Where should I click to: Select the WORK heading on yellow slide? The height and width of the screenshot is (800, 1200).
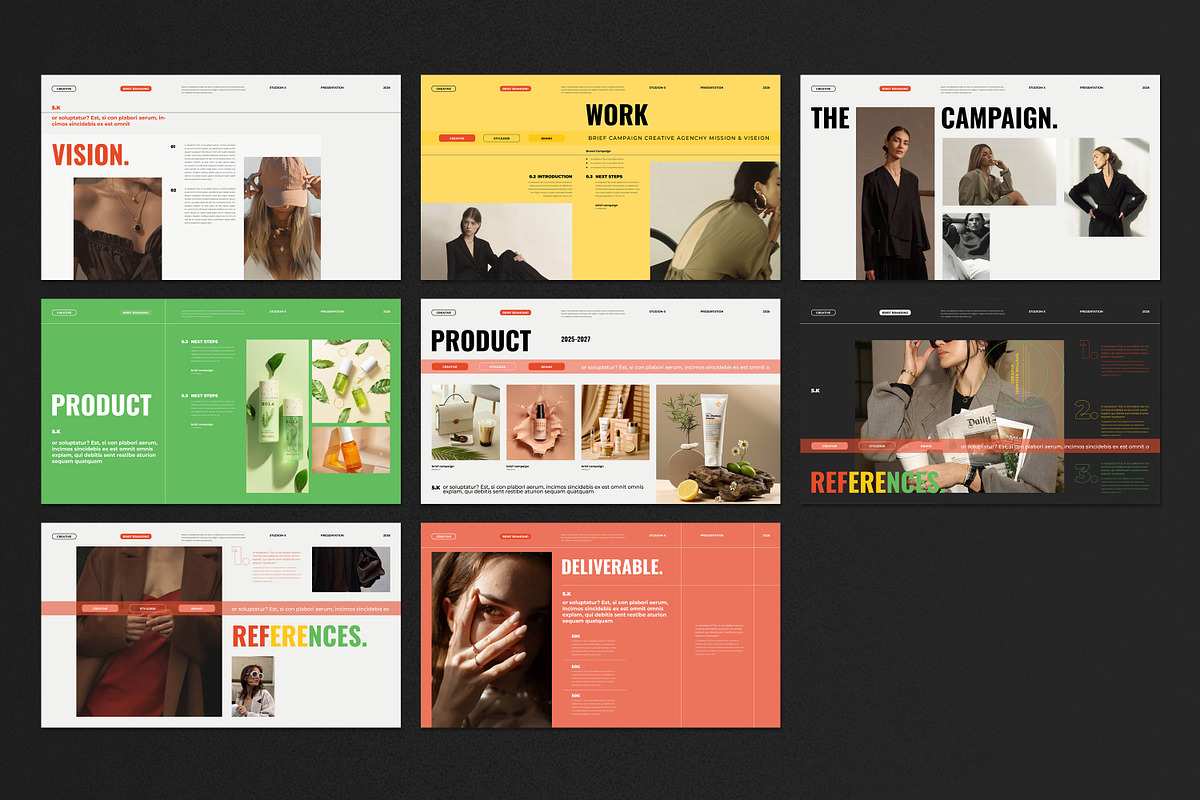(617, 114)
